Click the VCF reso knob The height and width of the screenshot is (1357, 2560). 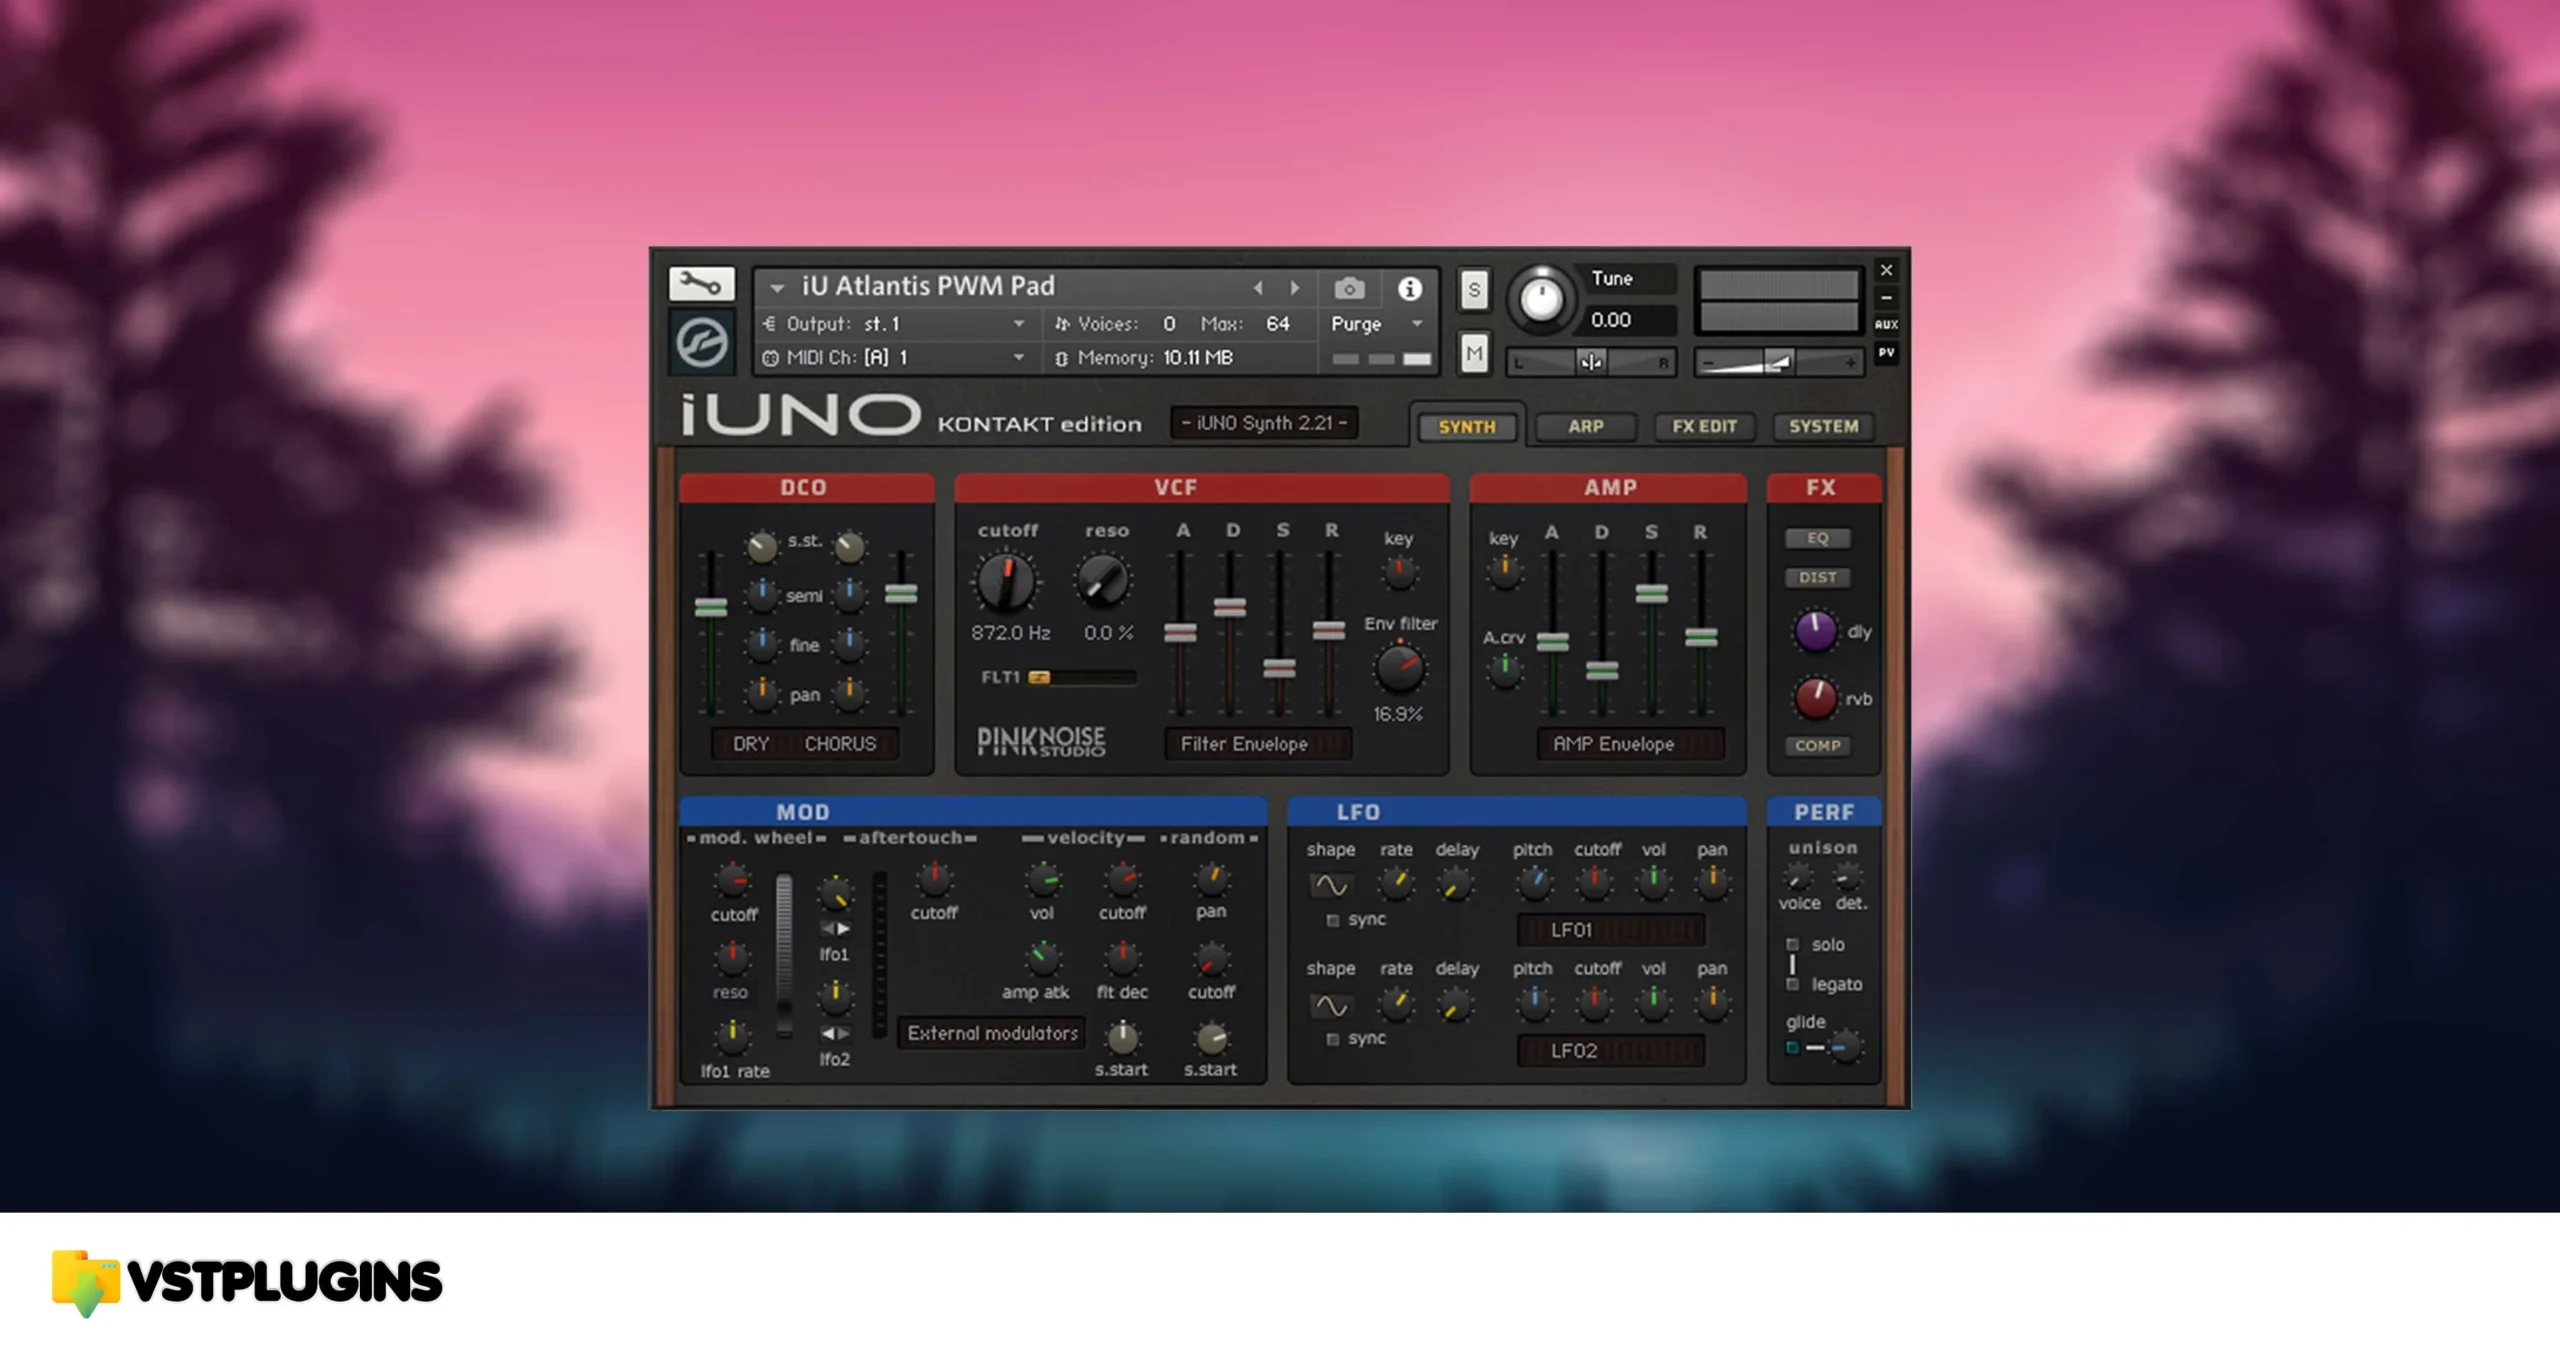click(x=1103, y=581)
